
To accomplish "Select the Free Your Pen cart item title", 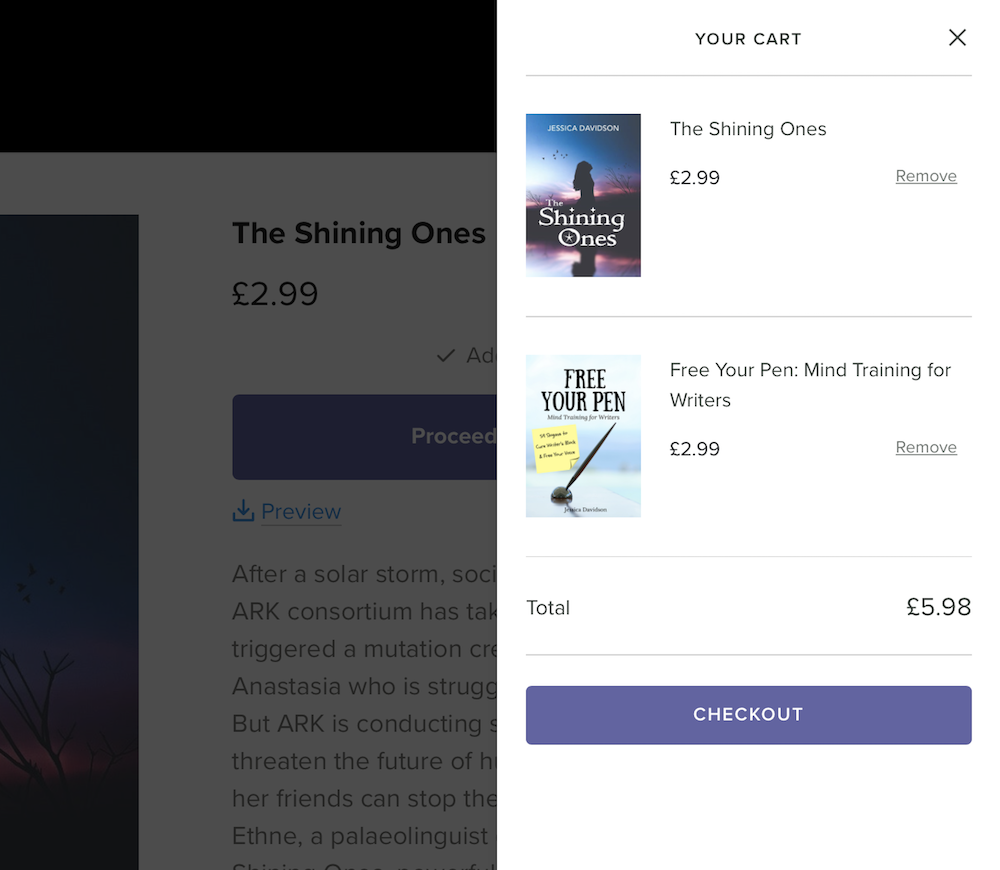I will coord(810,382).
